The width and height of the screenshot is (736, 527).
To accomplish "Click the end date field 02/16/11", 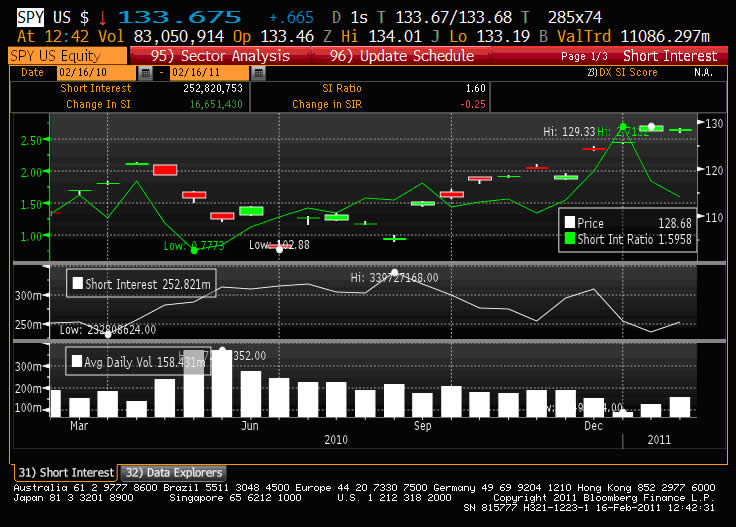I will (x=209, y=73).
